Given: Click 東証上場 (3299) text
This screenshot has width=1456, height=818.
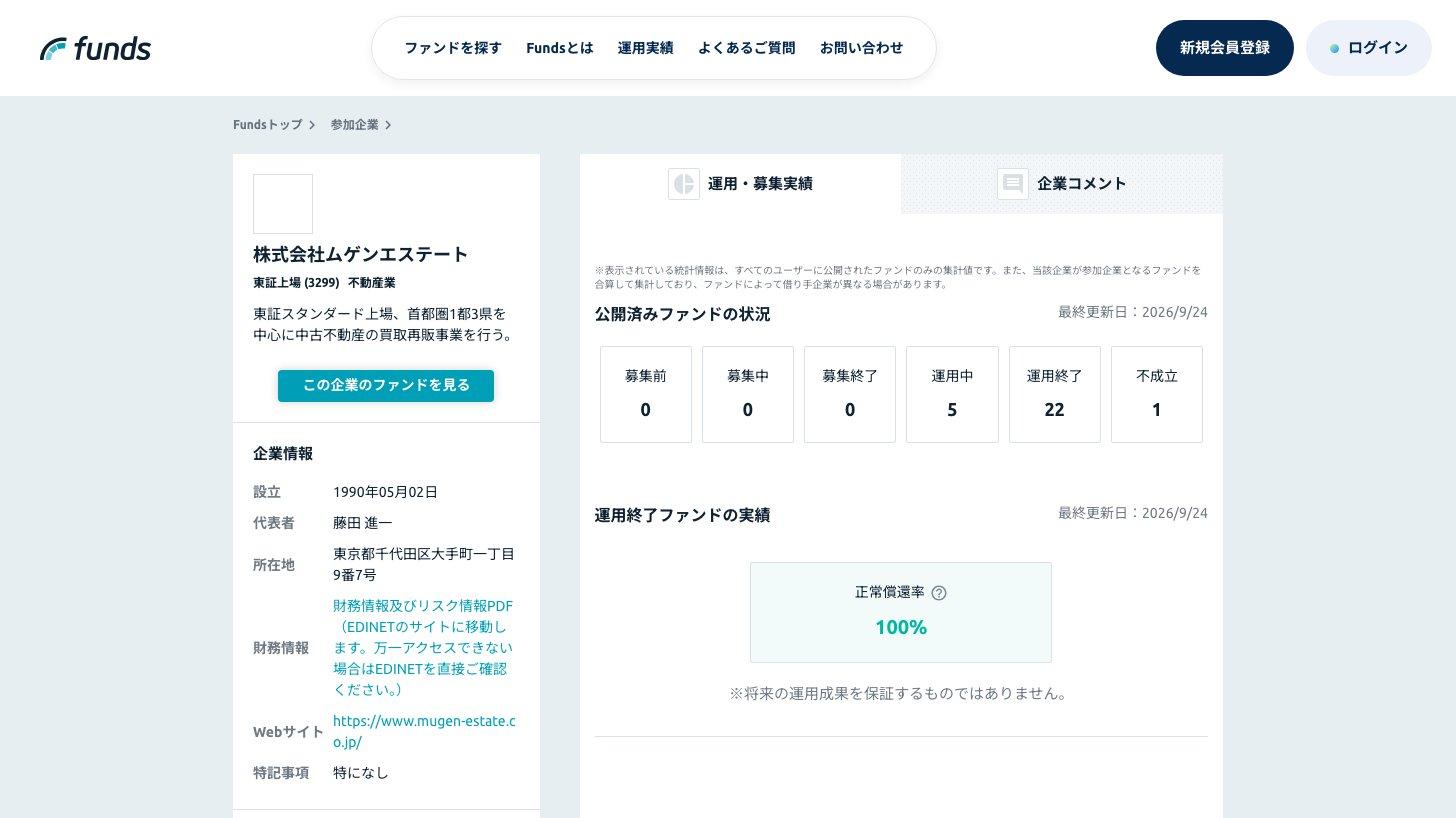Looking at the screenshot, I should click(296, 283).
